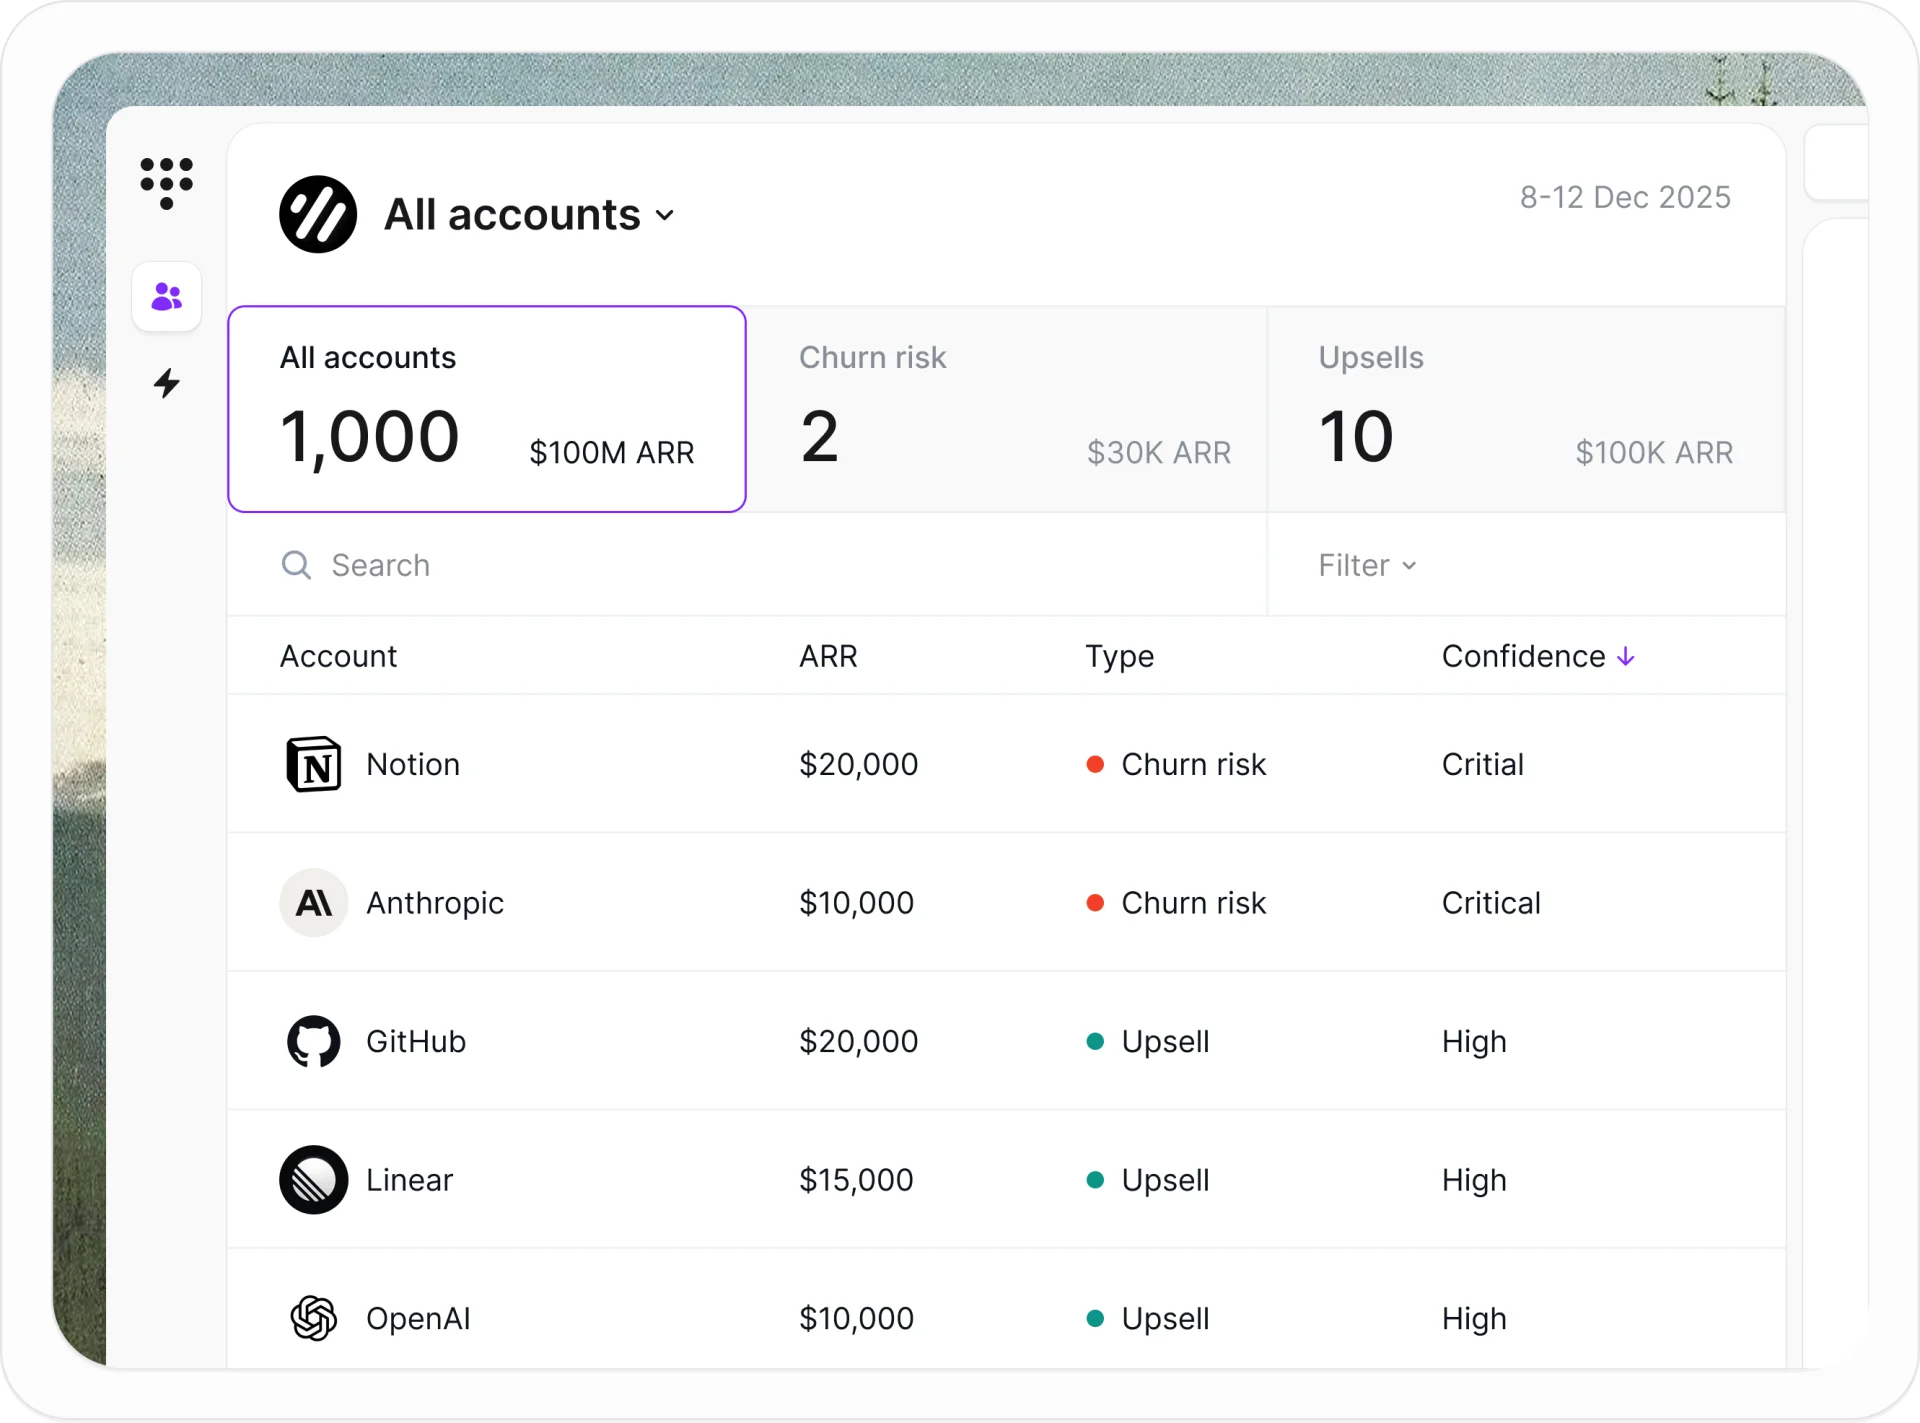Image resolution: width=1920 pixels, height=1423 pixels.
Task: Click the Linear logo icon
Action: tap(313, 1180)
